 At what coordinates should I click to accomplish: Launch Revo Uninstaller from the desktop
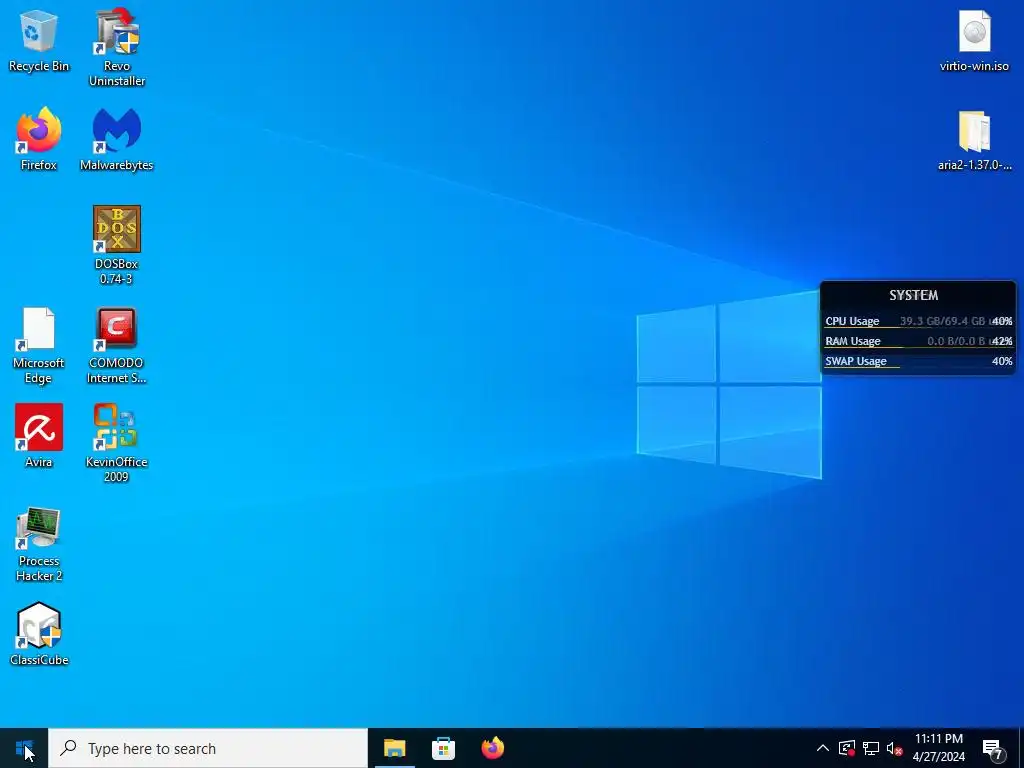(116, 47)
